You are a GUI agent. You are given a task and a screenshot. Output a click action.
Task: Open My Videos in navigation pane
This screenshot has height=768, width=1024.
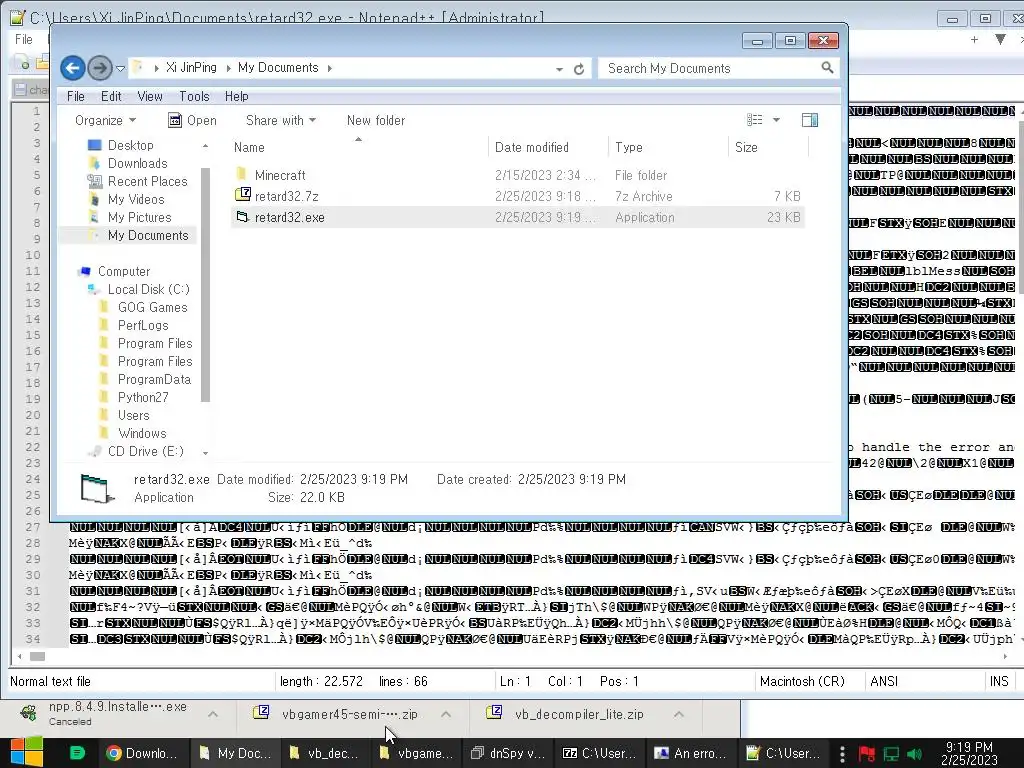pyautogui.click(x=136, y=199)
